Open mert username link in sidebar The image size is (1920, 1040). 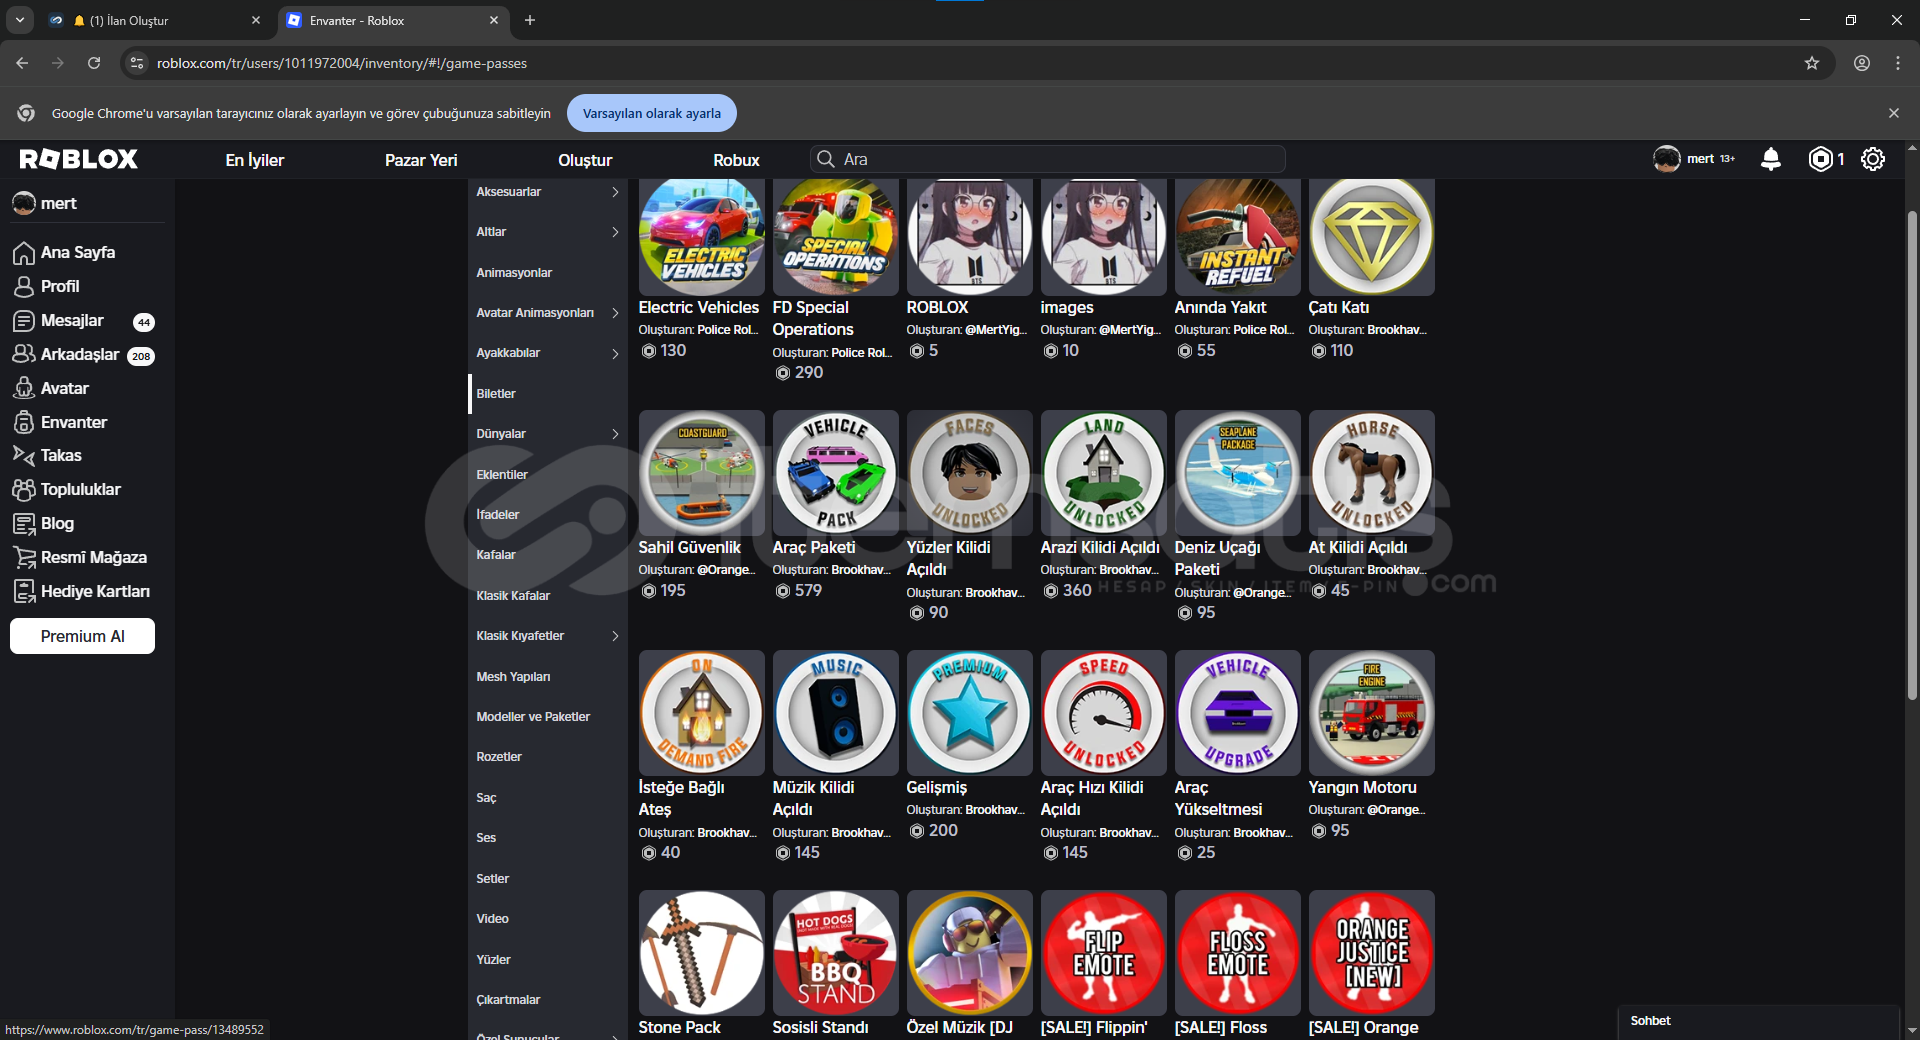(58, 203)
